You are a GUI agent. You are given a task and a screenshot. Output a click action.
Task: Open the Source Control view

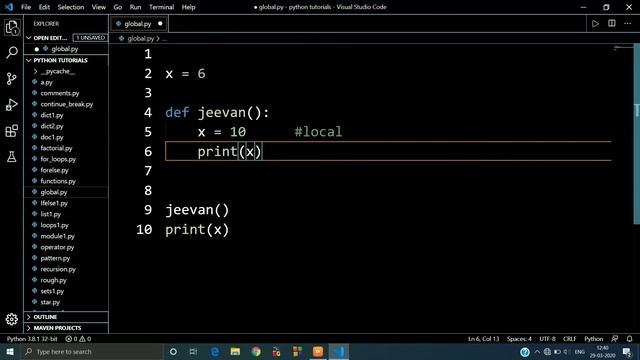(12, 78)
